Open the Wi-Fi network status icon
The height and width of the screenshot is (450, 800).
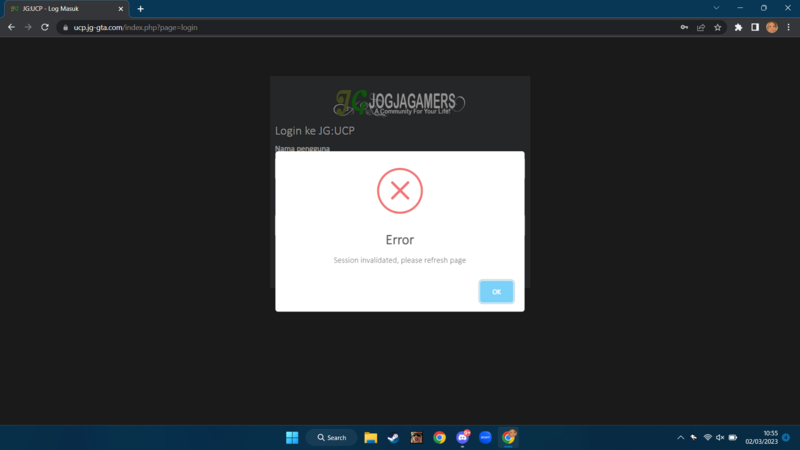pyautogui.click(x=708, y=437)
